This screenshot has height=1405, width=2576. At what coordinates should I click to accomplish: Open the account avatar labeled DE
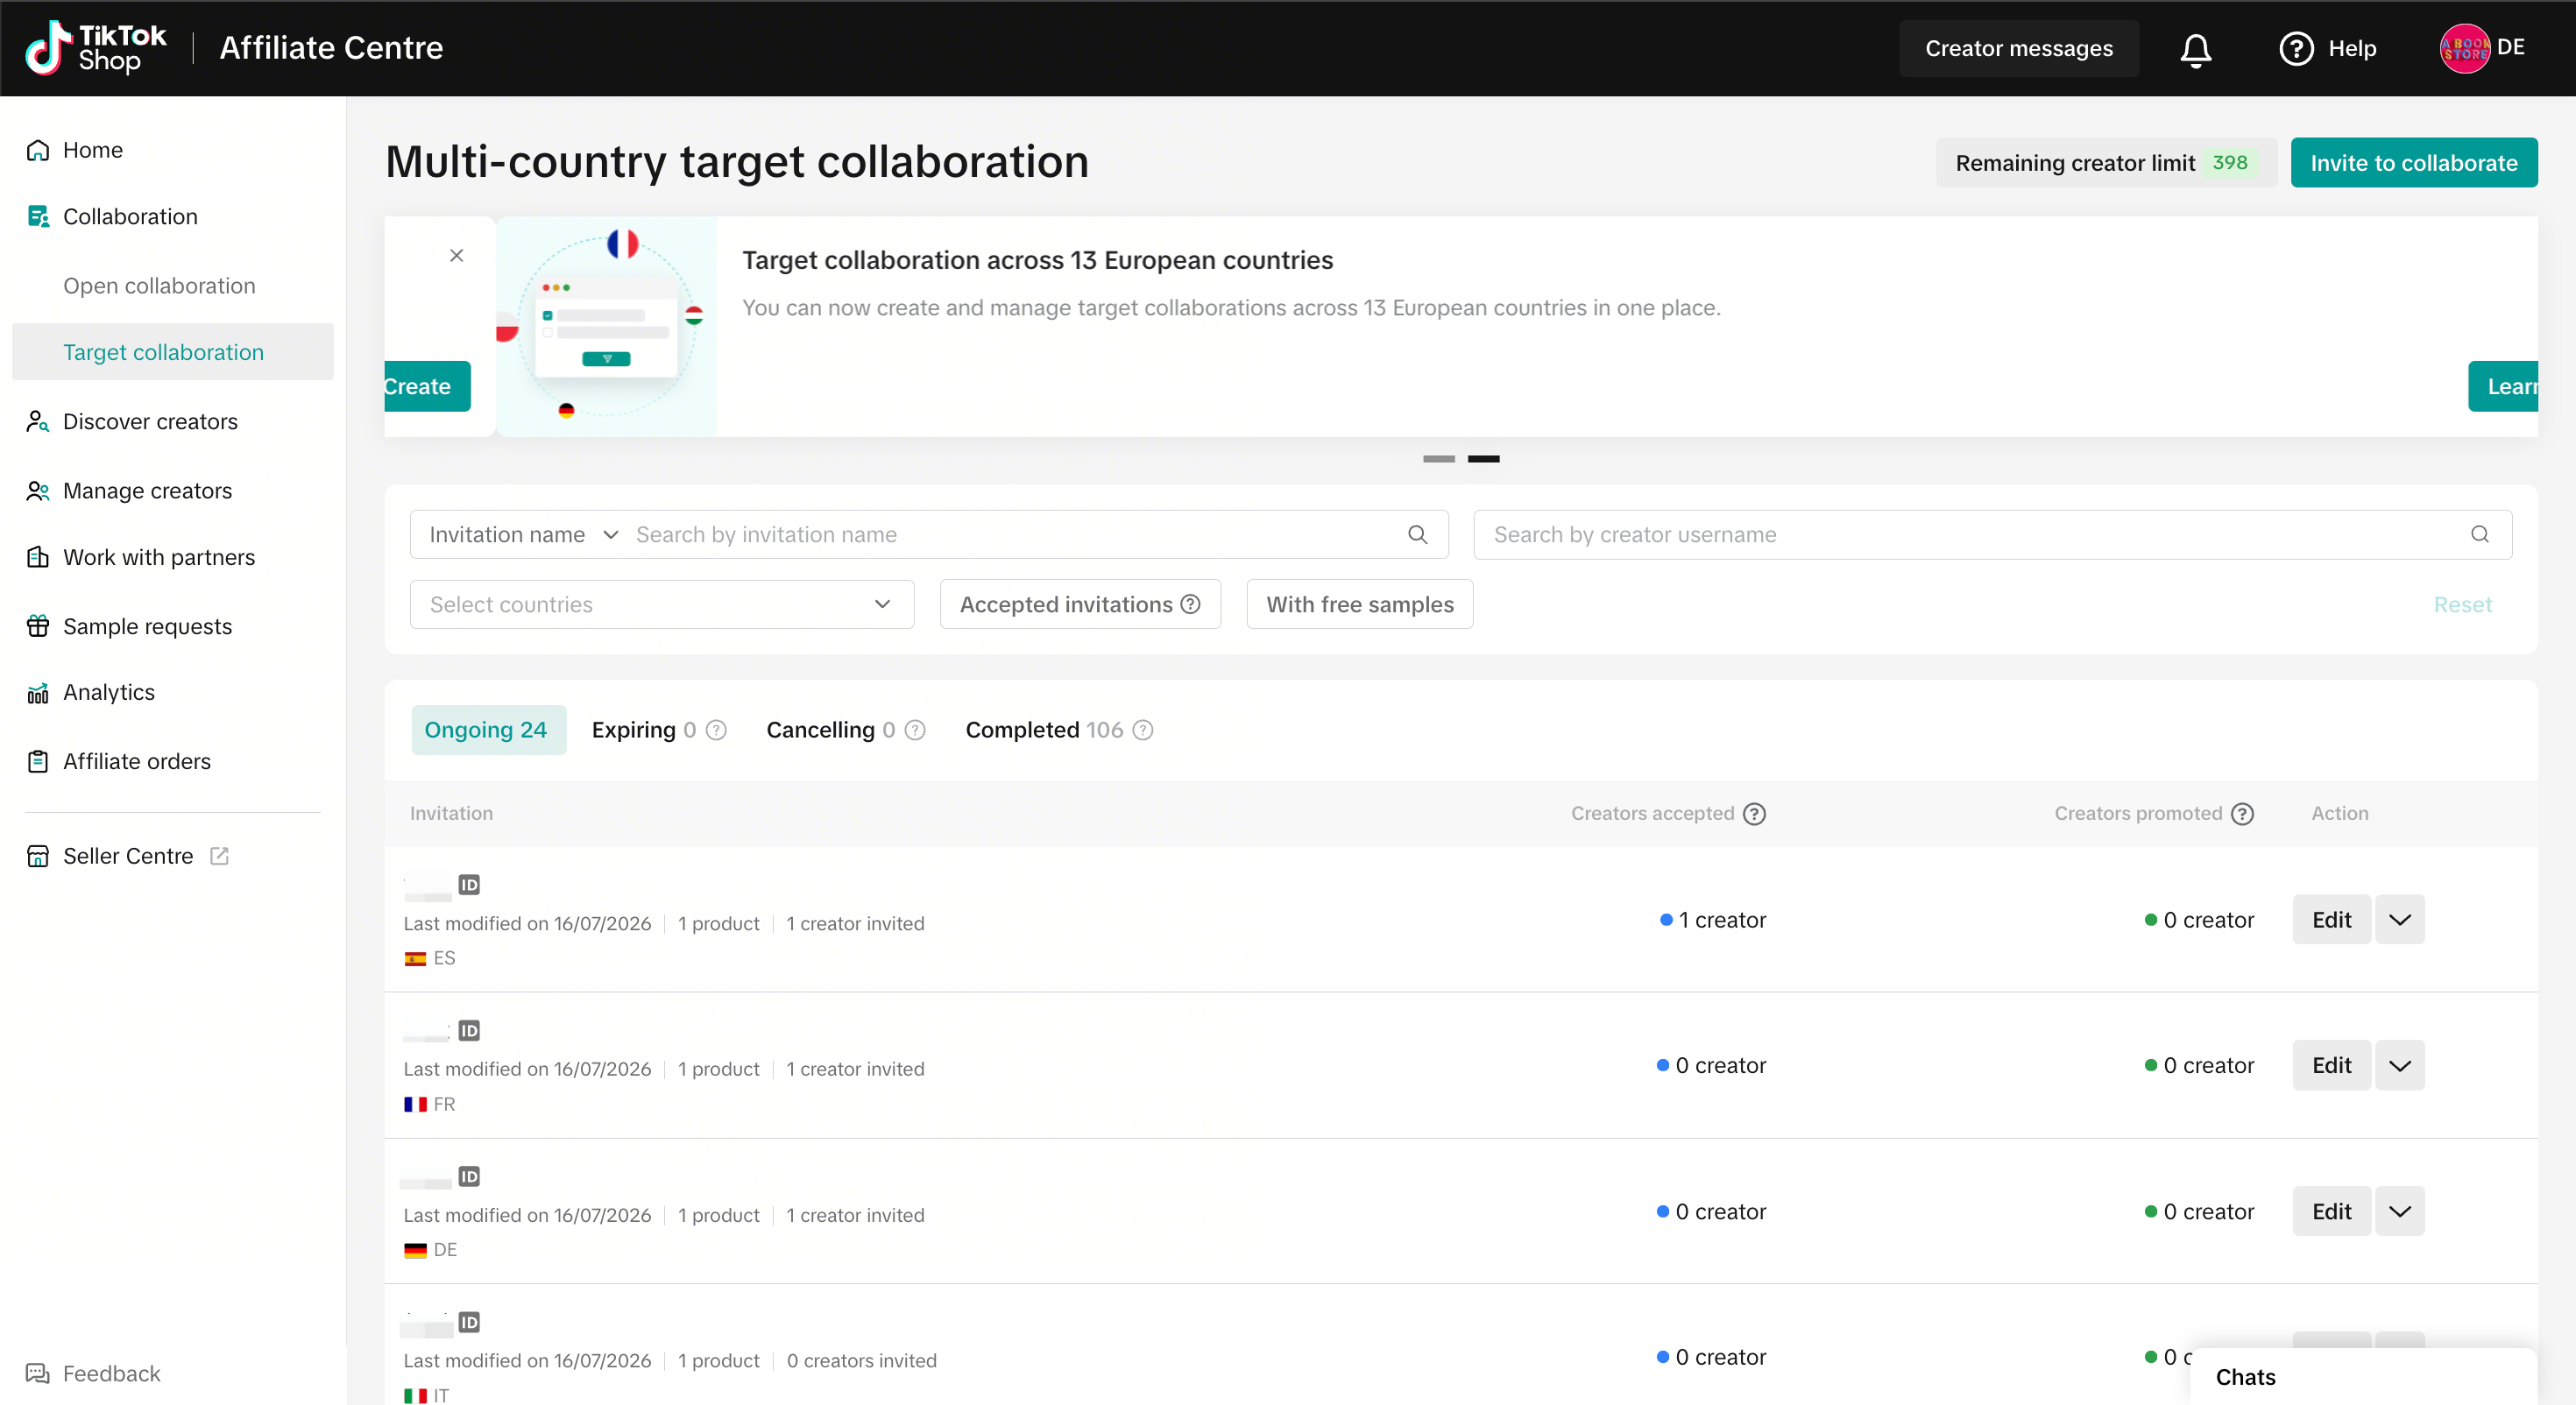pyautogui.click(x=2464, y=49)
